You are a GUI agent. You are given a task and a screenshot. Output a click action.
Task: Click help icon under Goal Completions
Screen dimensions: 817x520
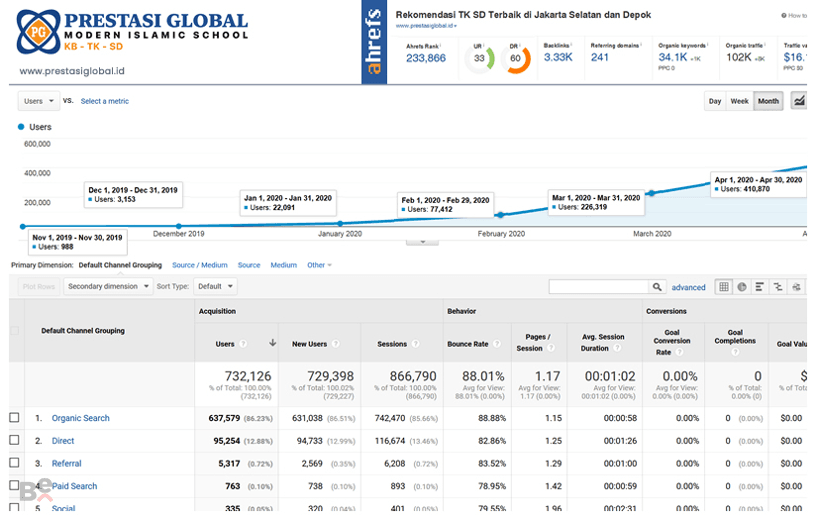coord(735,352)
